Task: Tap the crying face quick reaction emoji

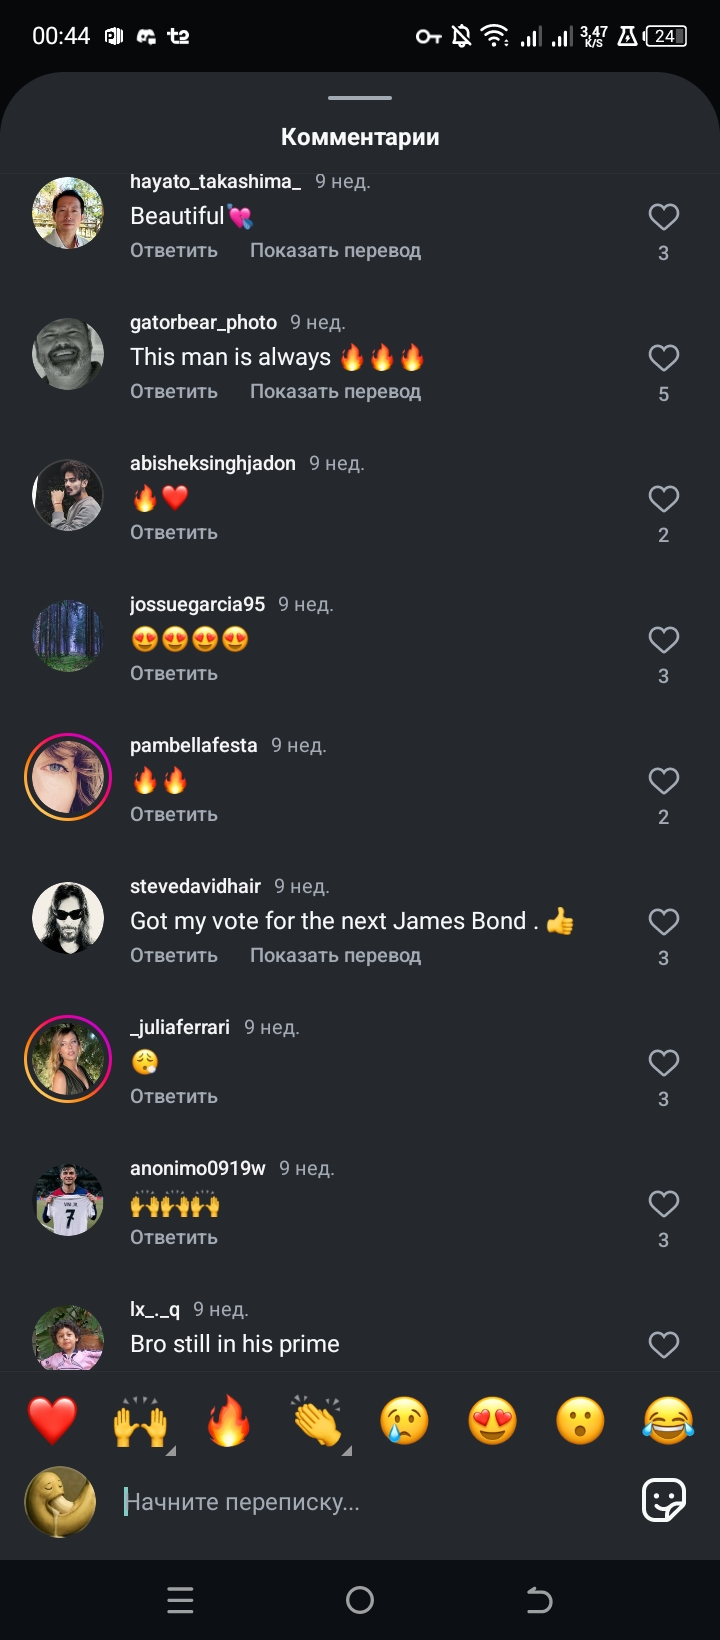Action: click(405, 1421)
